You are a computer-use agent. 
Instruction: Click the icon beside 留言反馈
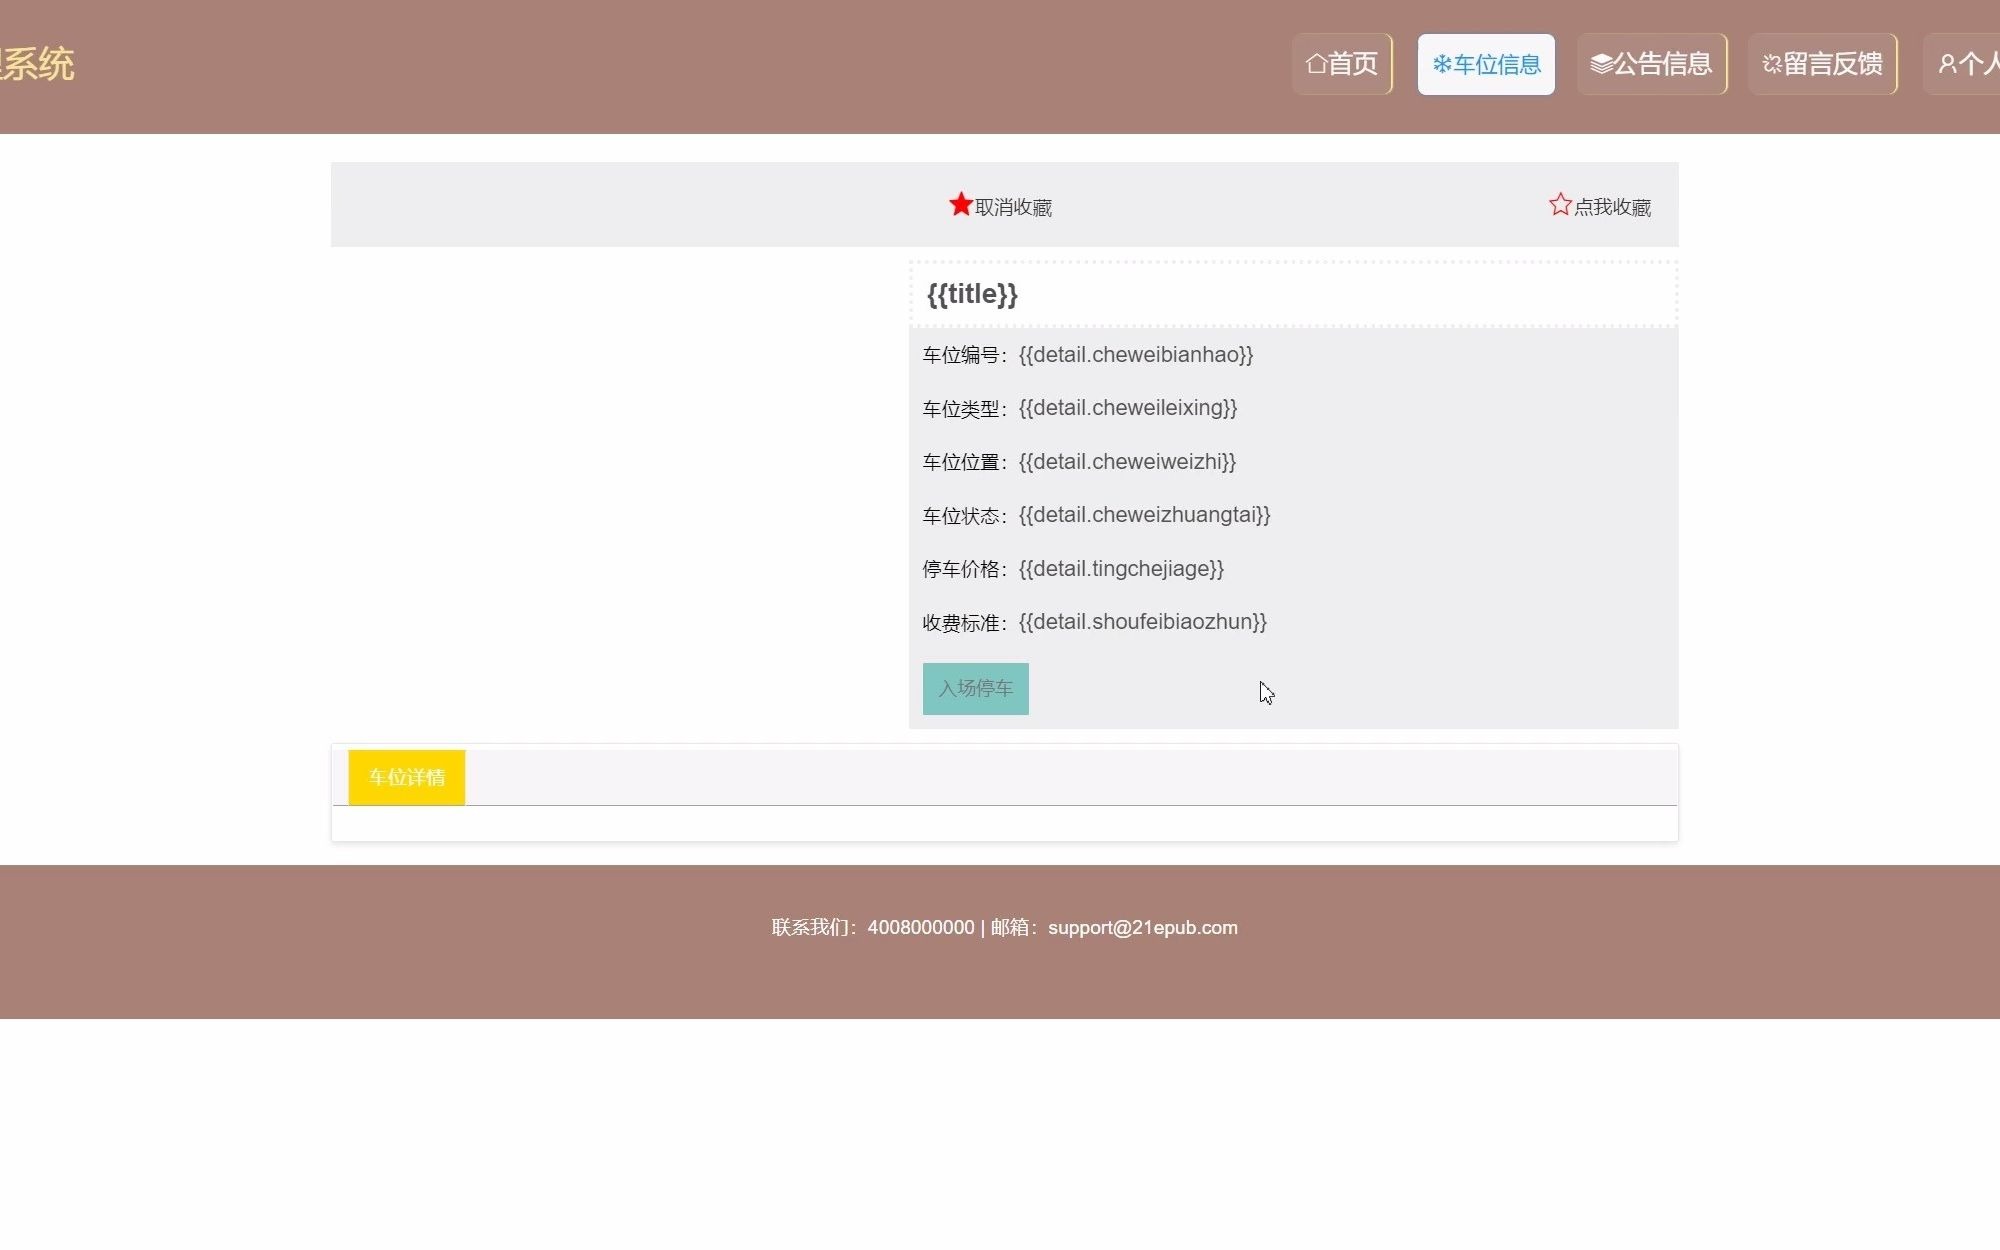point(1772,64)
